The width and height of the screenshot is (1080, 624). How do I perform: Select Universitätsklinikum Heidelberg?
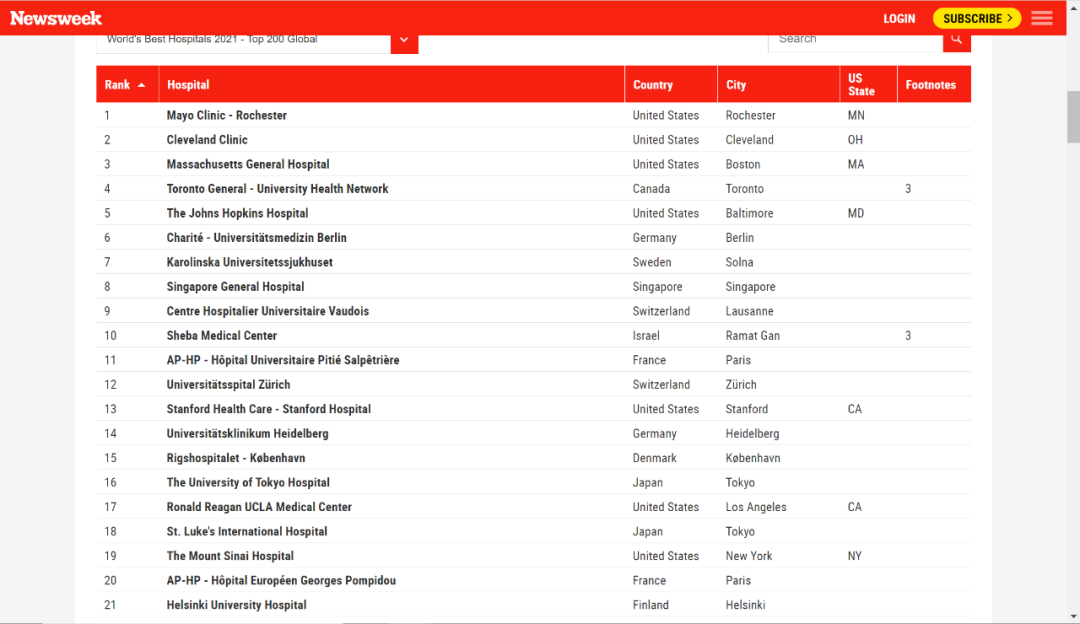pos(247,434)
